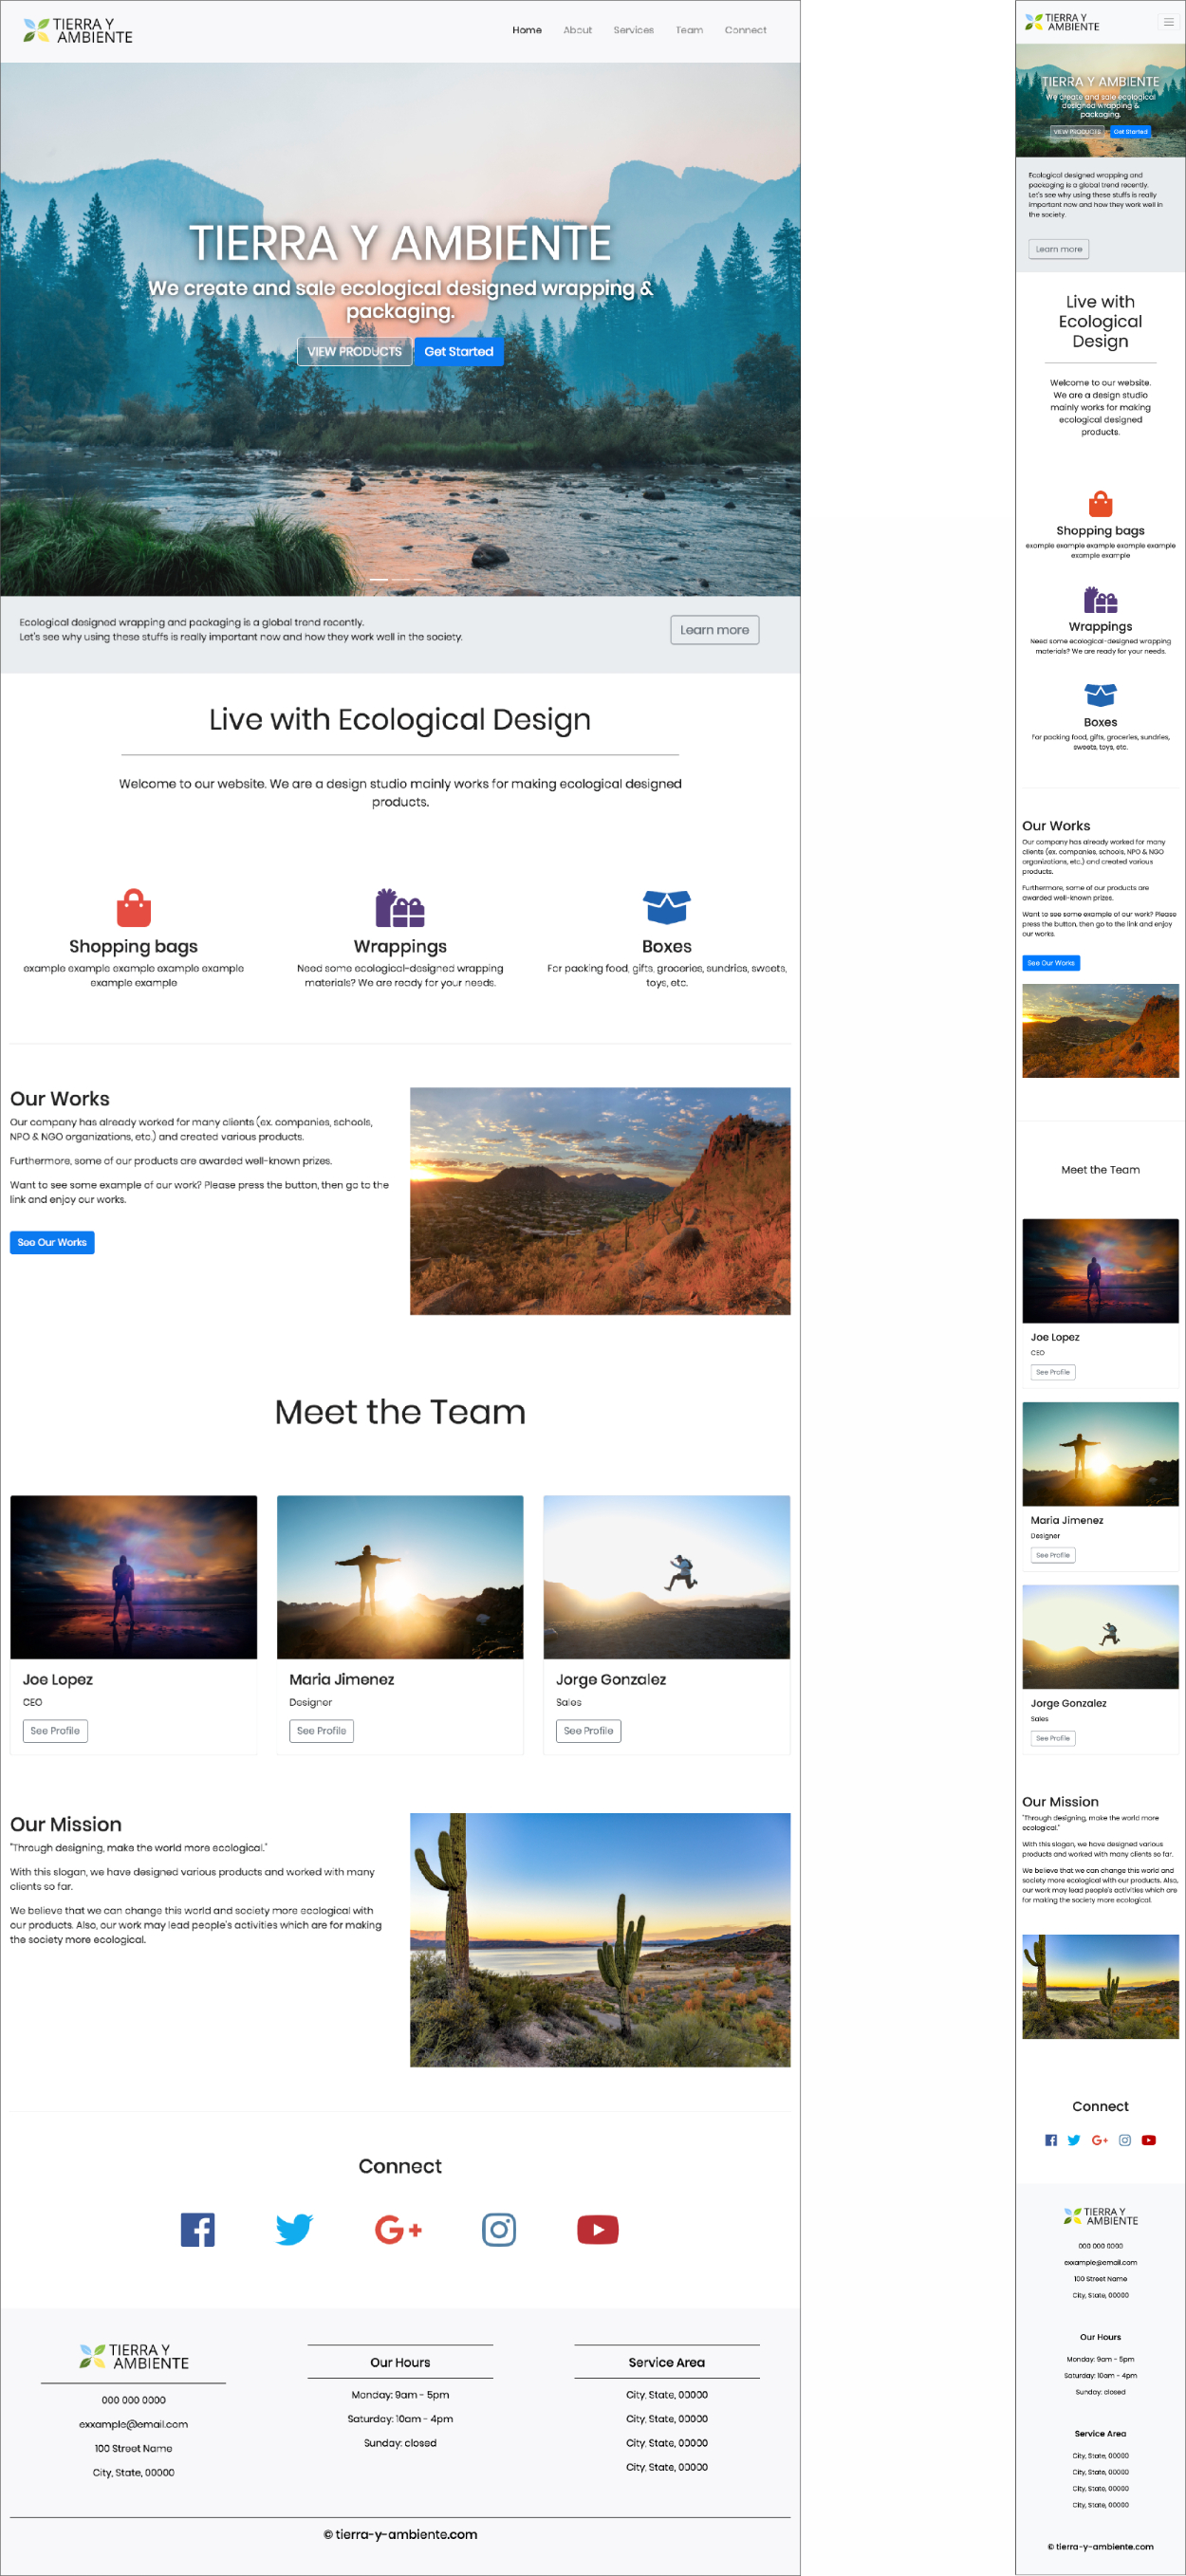Screen dimensions: 1186x2576
Task: Open See Profile under Maria Jimenez, wide layout
Action: tap(321, 1730)
